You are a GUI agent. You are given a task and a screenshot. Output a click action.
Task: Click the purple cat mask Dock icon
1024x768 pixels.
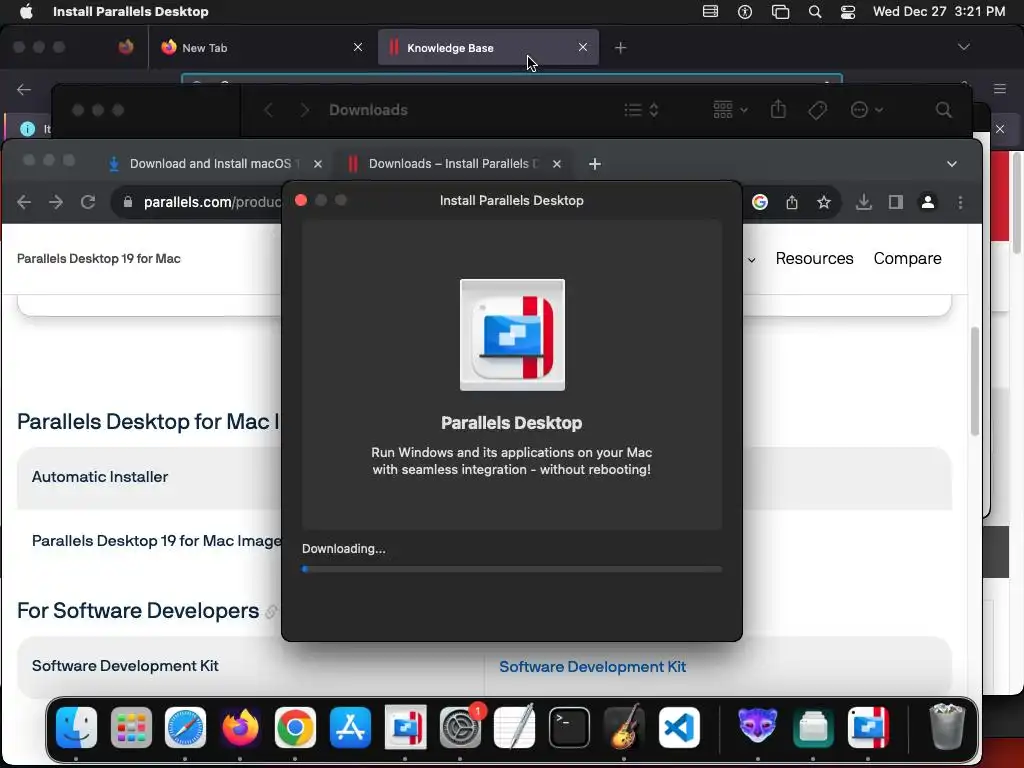[x=758, y=728]
